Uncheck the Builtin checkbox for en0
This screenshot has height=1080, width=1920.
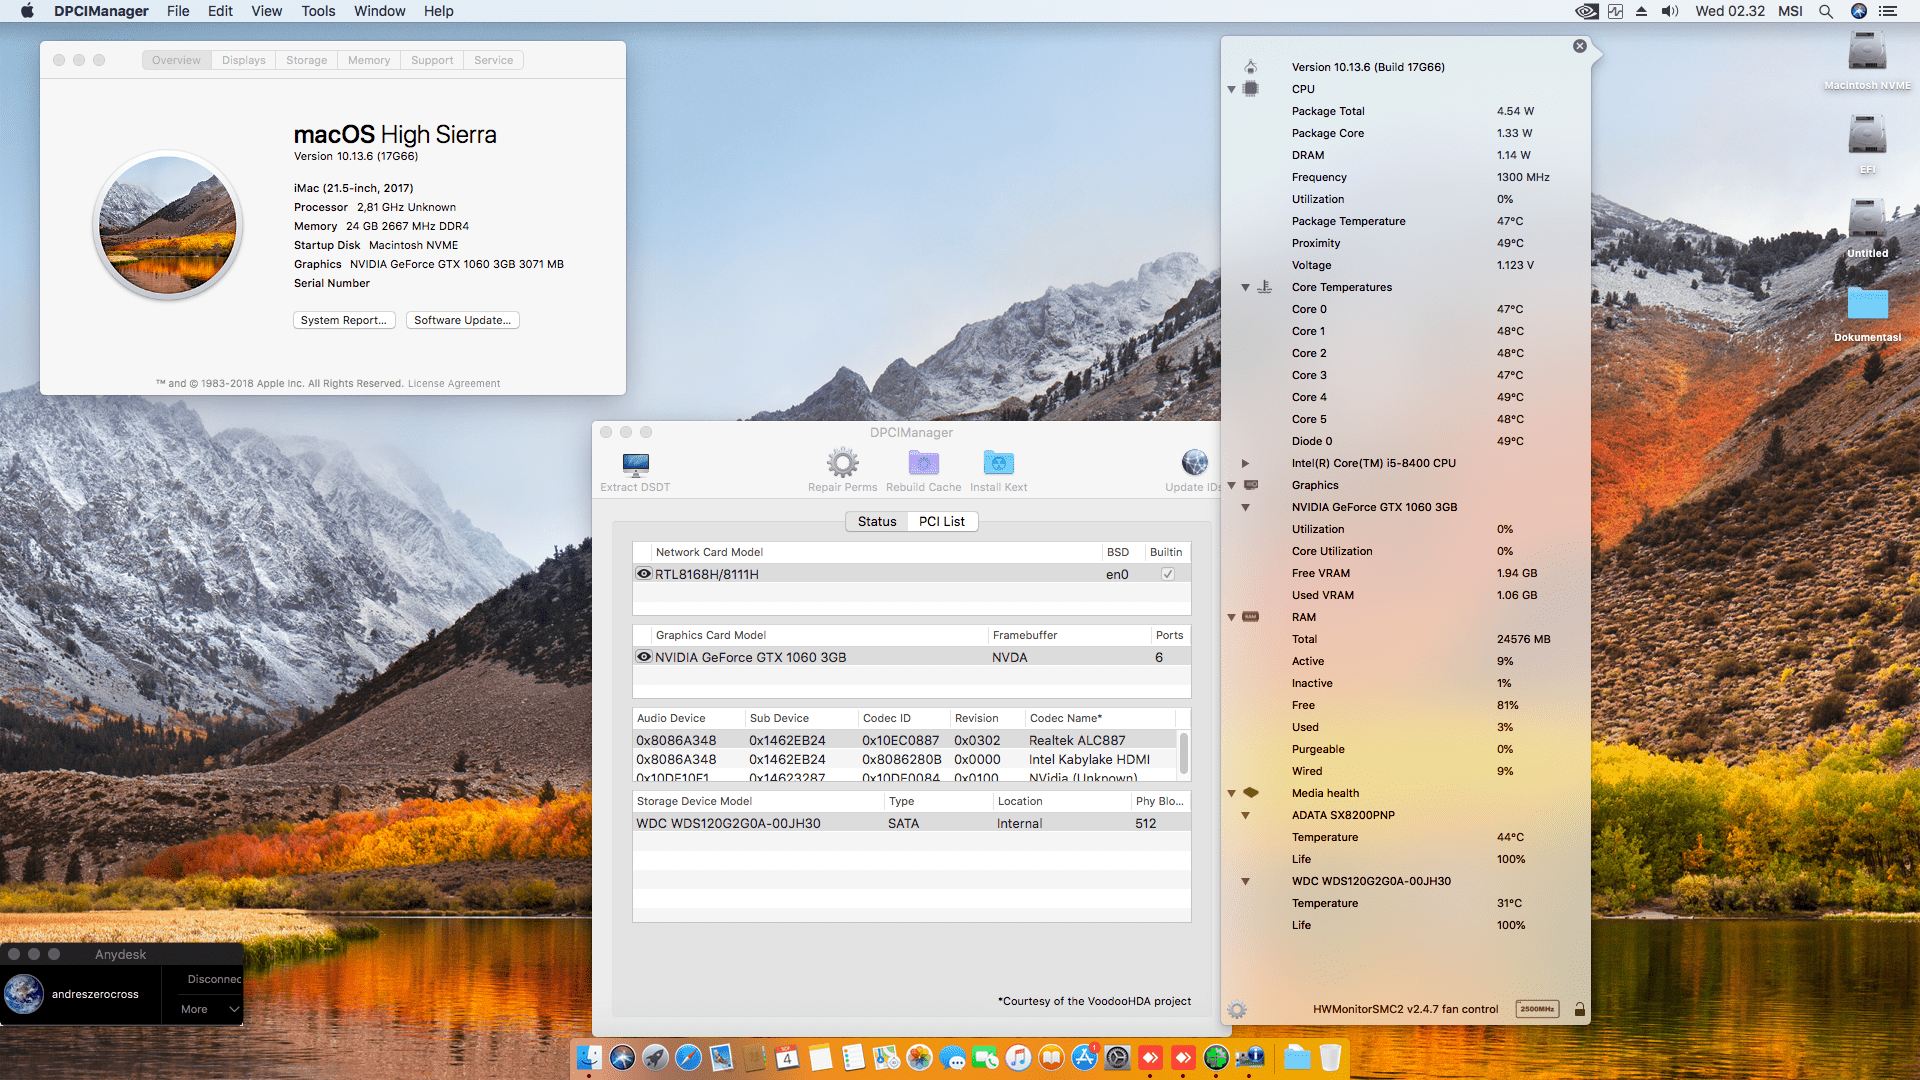point(1166,573)
